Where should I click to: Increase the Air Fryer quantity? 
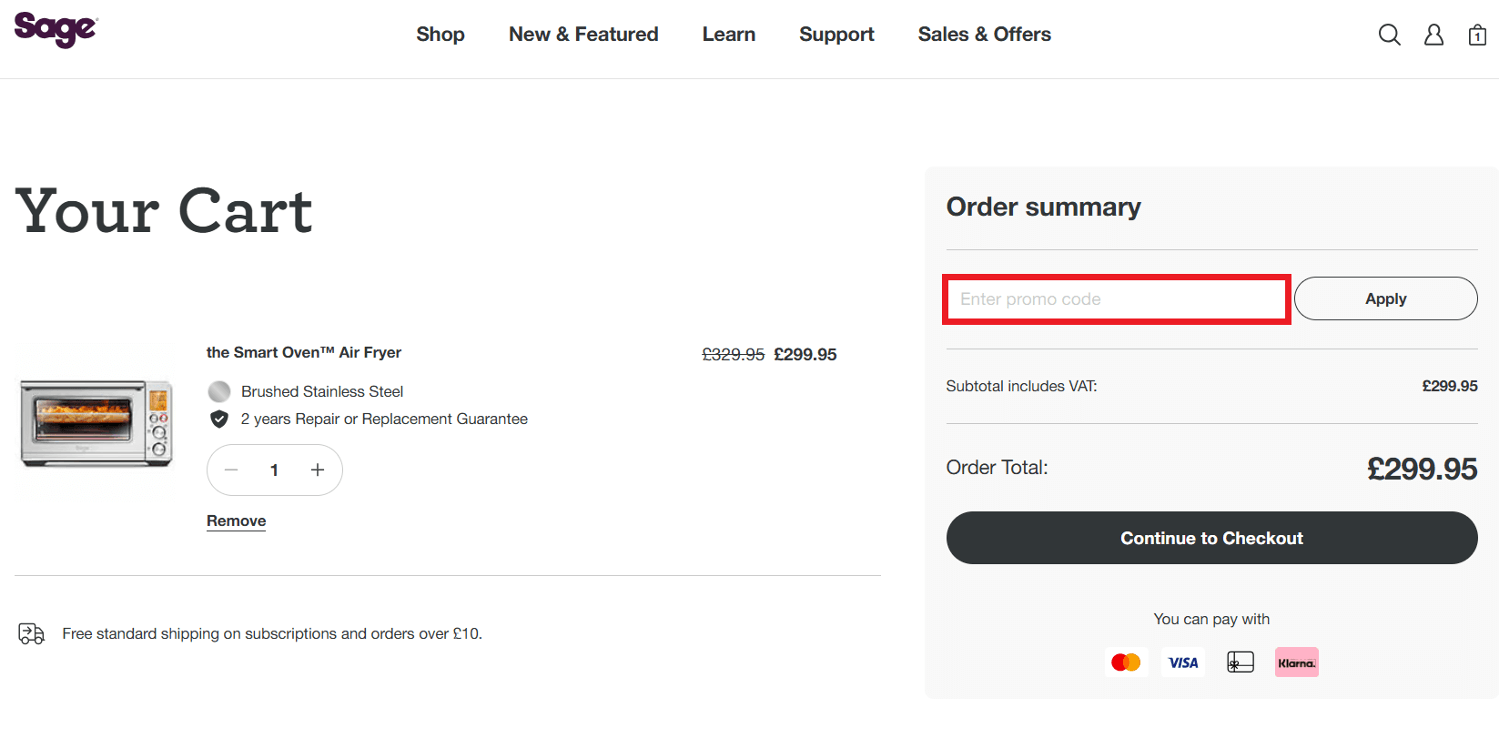(x=317, y=469)
